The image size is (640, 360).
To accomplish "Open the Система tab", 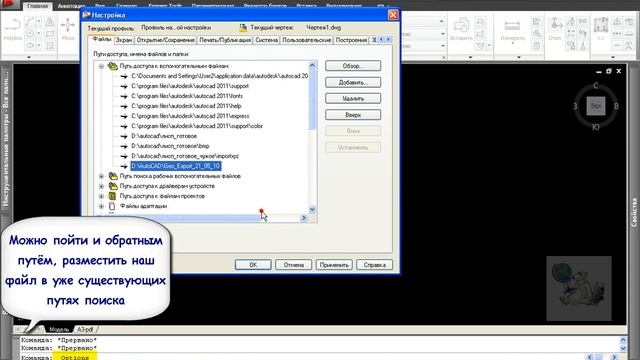I will [x=267, y=40].
